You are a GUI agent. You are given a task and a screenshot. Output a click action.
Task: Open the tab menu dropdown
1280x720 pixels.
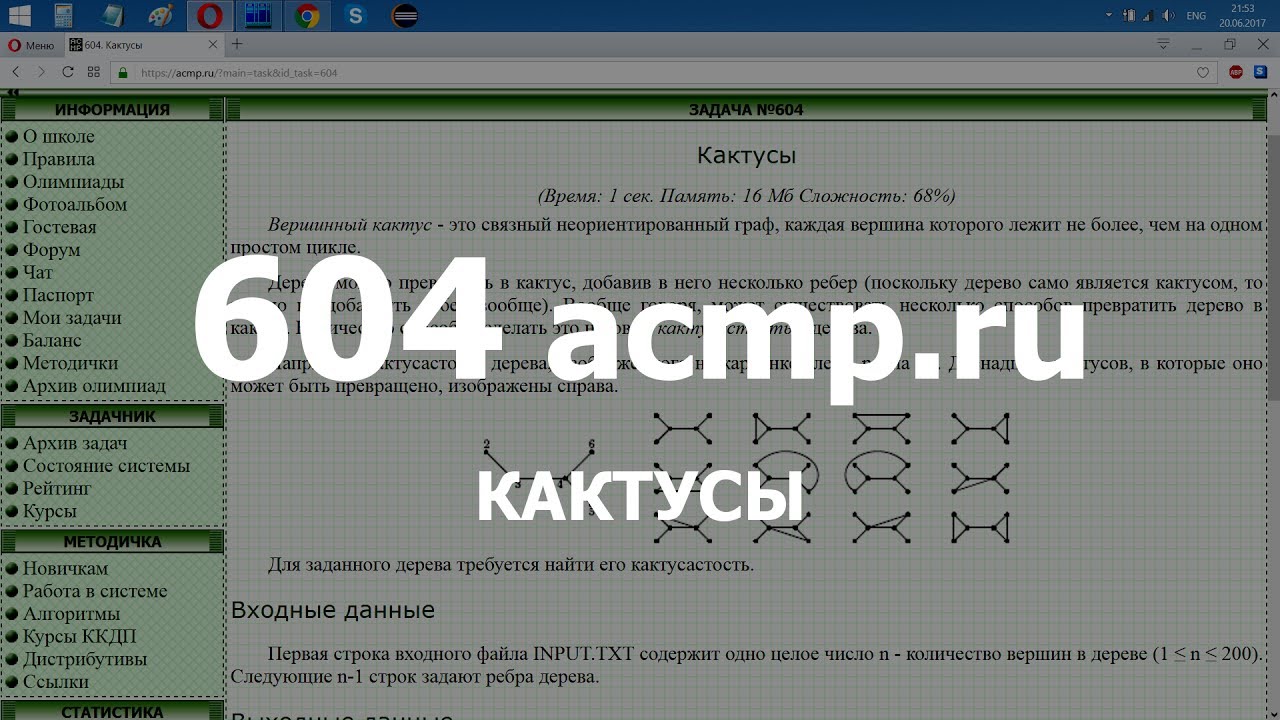1163,45
